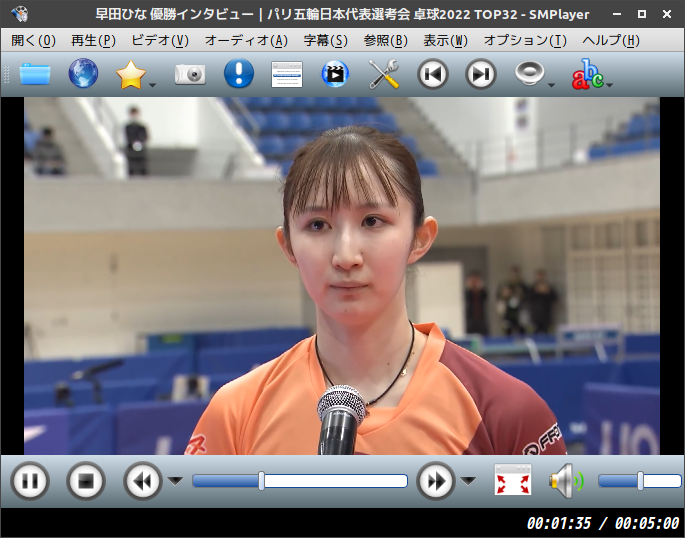Close the SMPlayer window
Image resolution: width=685 pixels, height=538 pixels.
click(667, 14)
